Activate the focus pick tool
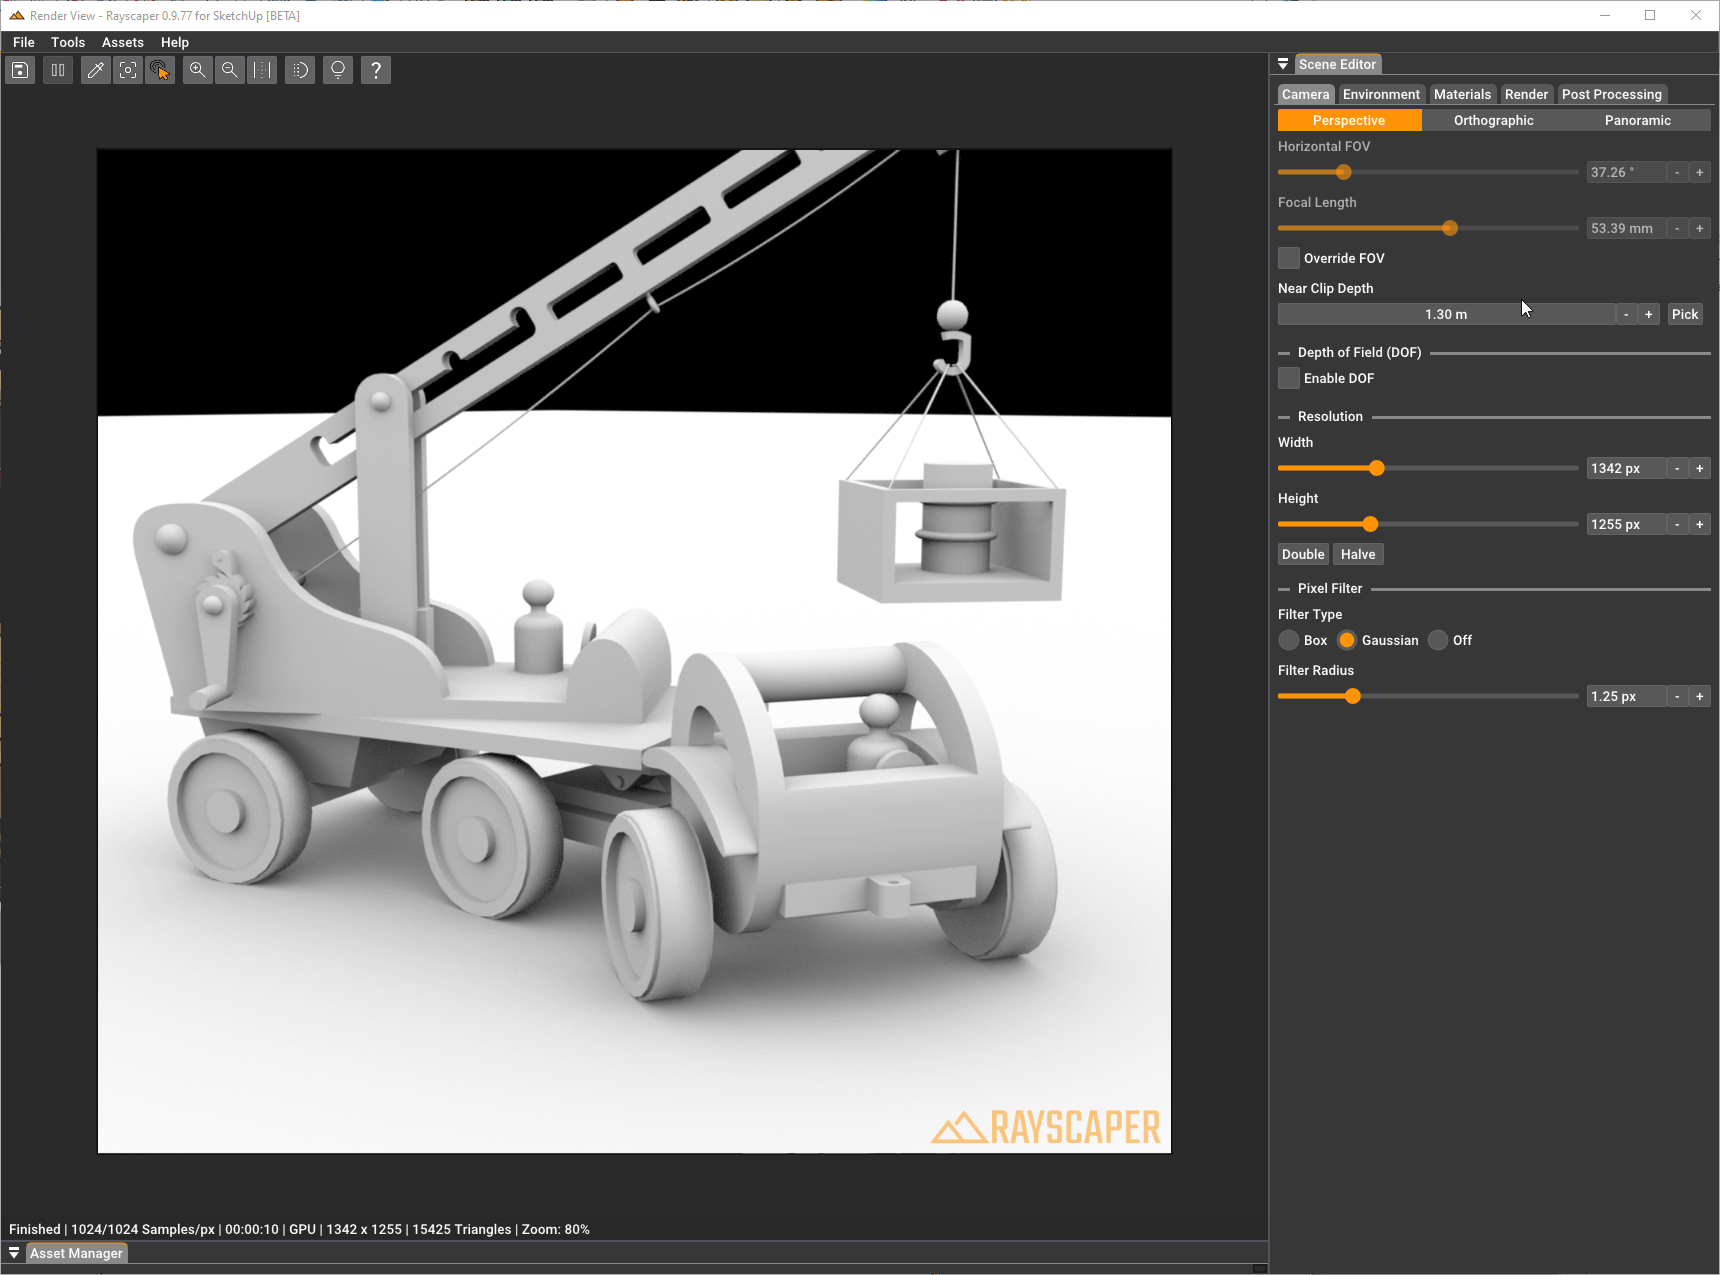The image size is (1720, 1275). tap(127, 69)
